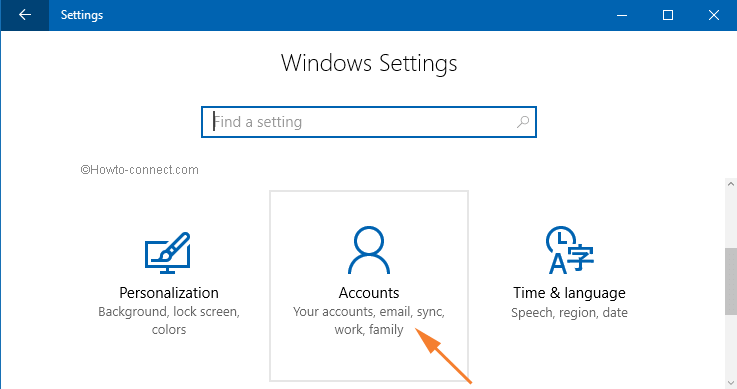Open the Accounts settings label

tap(369, 293)
